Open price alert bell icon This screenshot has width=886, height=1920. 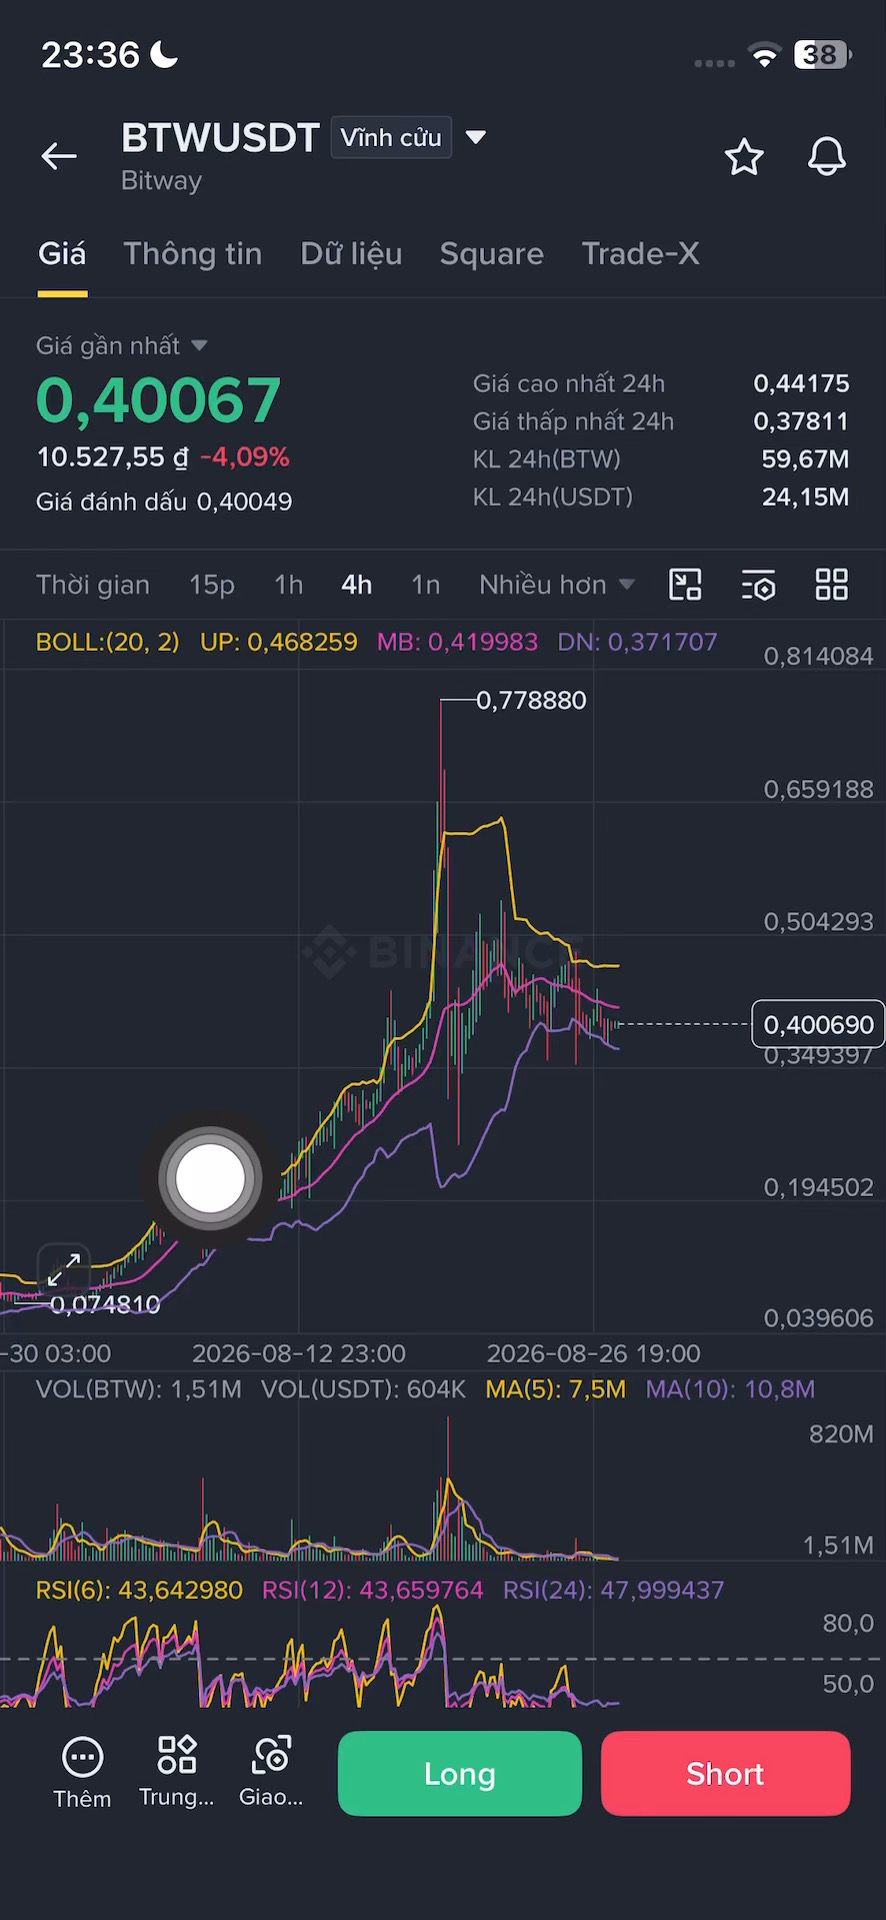click(x=827, y=157)
